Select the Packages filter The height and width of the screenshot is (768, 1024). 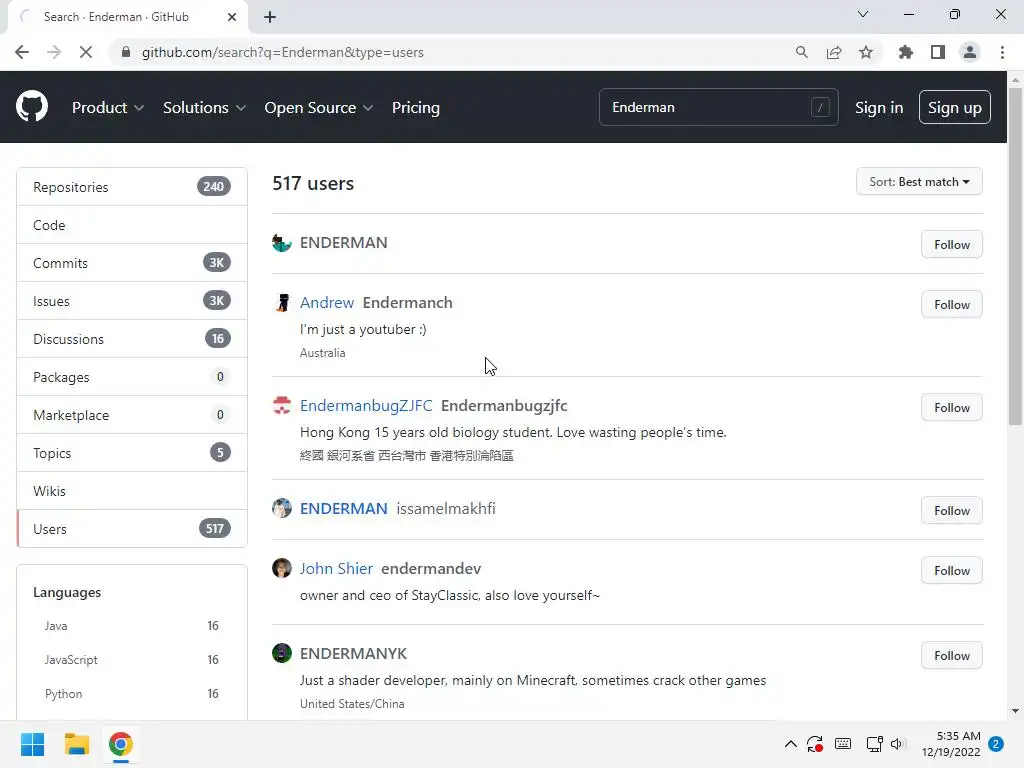132,377
